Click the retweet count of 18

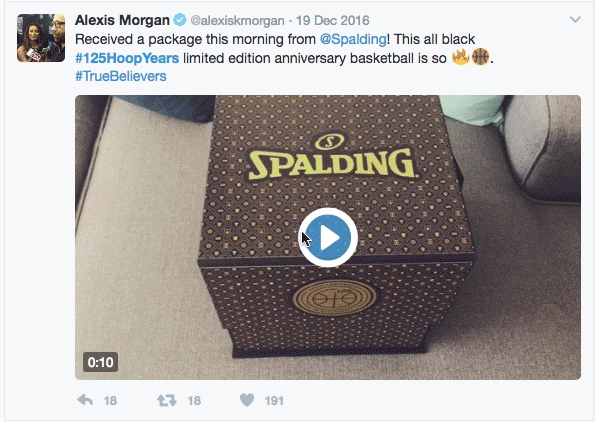coord(194,401)
